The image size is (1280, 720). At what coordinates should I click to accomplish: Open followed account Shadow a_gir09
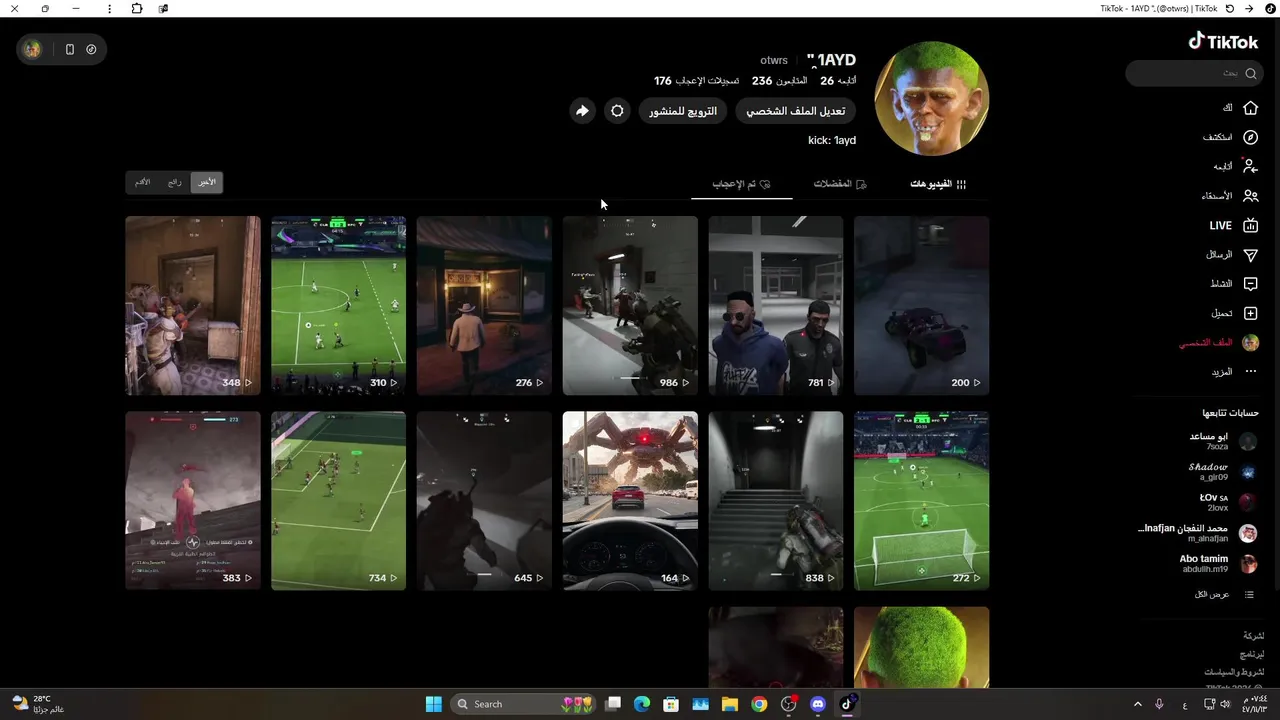tap(1221, 472)
